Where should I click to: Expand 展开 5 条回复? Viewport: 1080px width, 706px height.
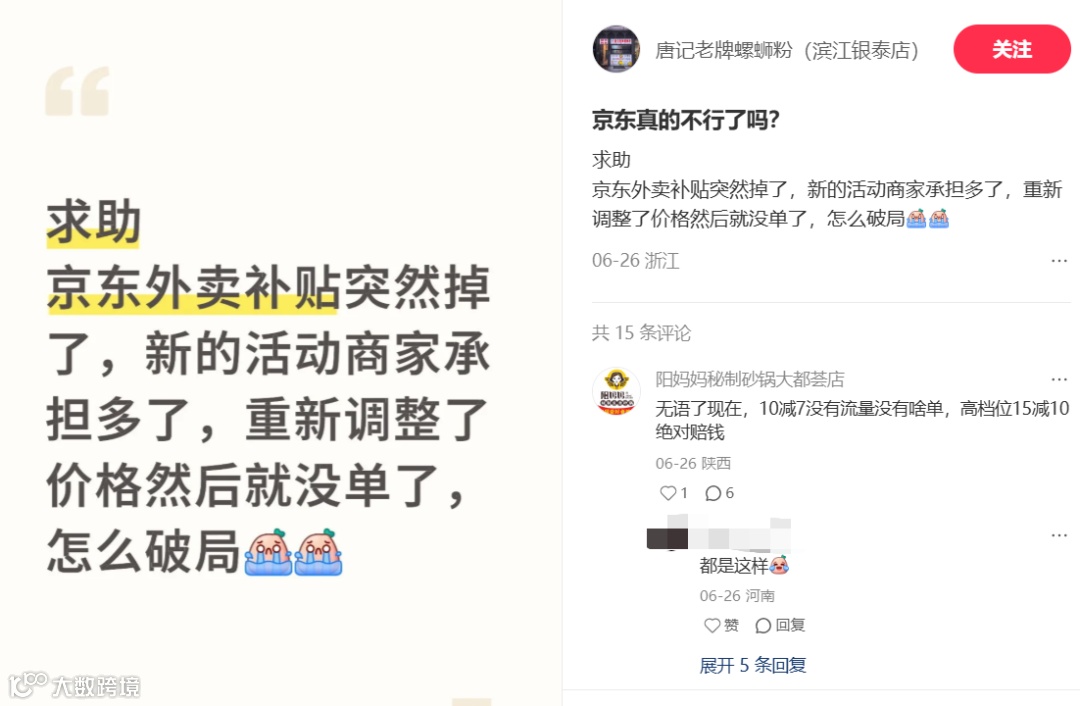point(752,665)
